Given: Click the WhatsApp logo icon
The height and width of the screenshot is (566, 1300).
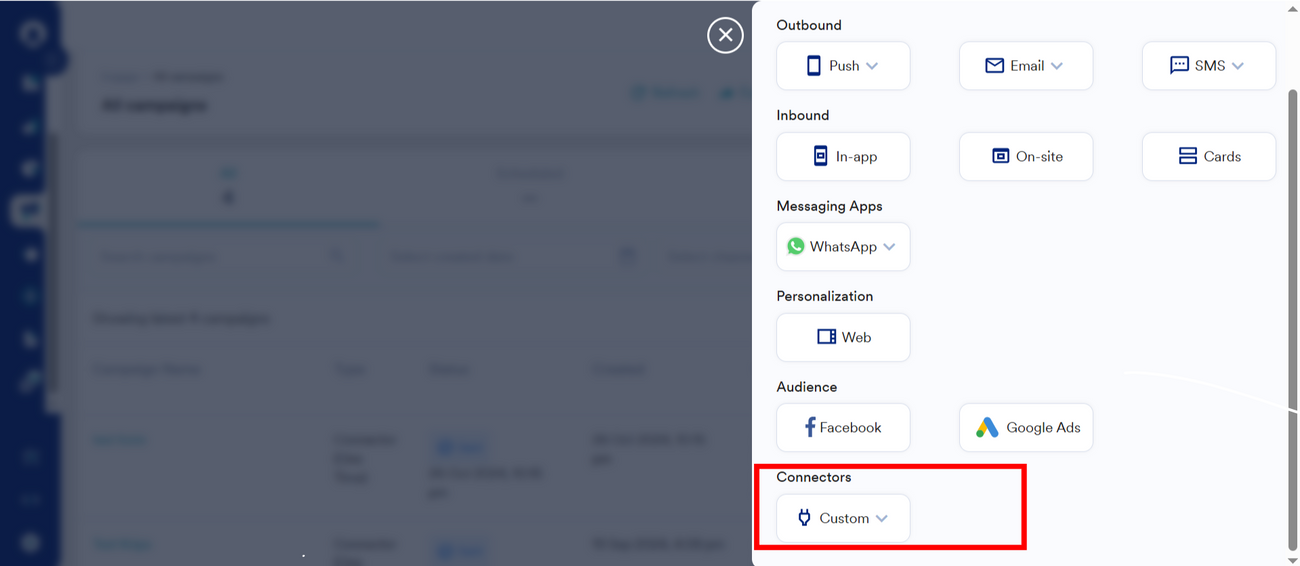Looking at the screenshot, I should [796, 247].
